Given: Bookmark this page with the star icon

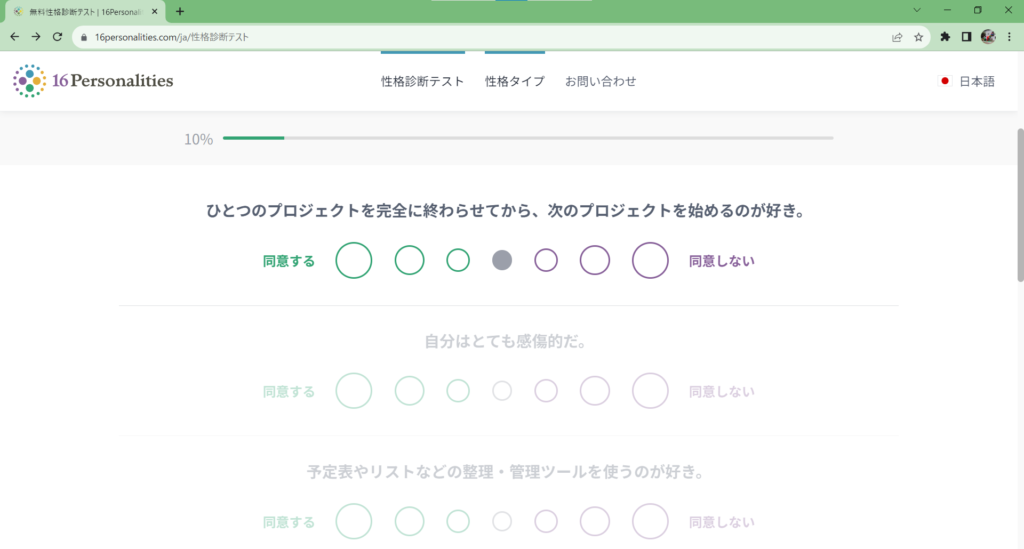Looking at the screenshot, I should [x=918, y=37].
